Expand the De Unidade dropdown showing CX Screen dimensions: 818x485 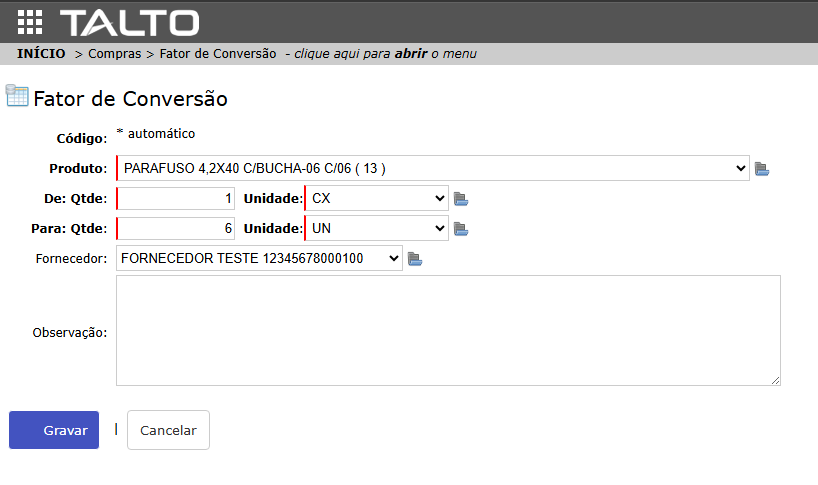click(x=376, y=198)
